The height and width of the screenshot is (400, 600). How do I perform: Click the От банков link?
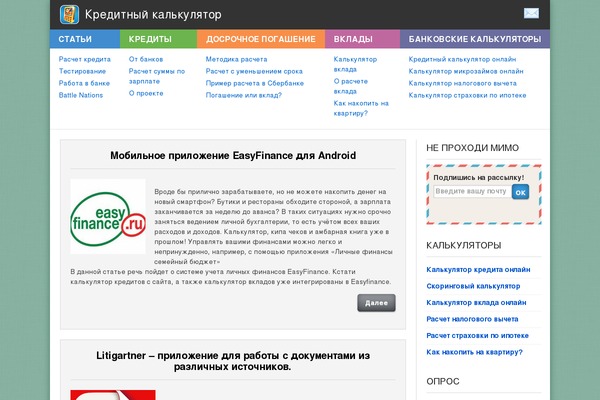click(146, 59)
